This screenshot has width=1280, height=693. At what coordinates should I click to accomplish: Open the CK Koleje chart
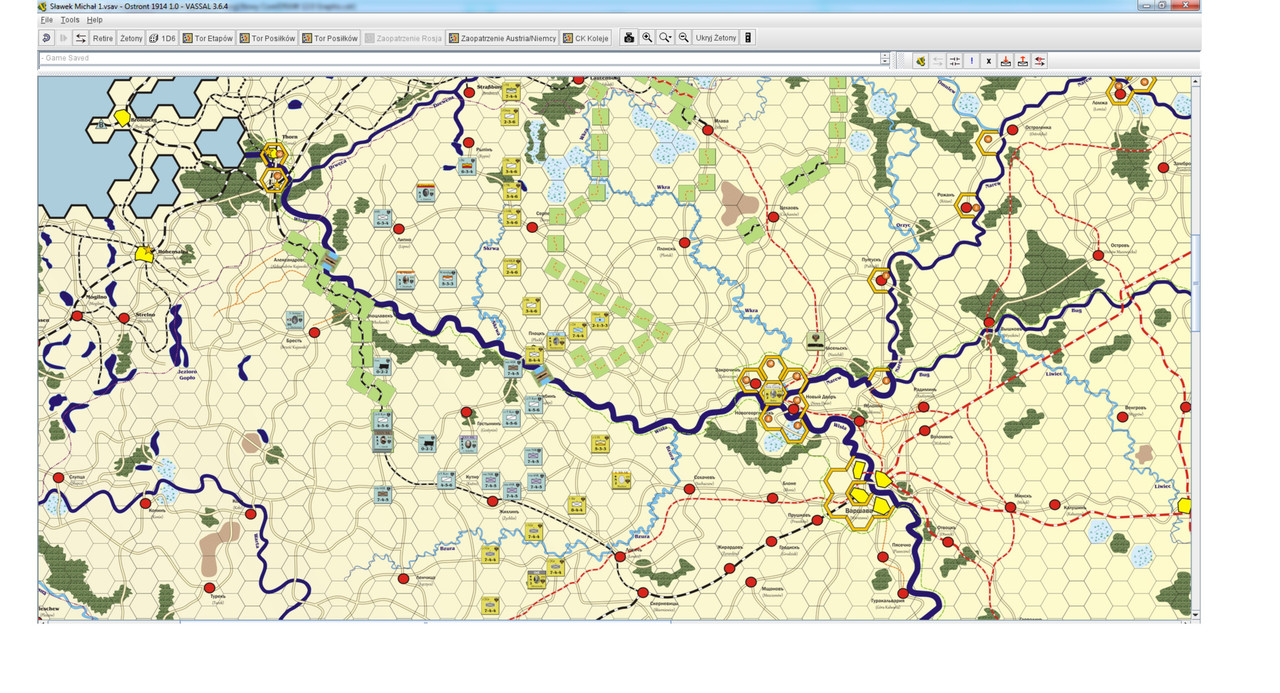pyautogui.click(x=586, y=38)
